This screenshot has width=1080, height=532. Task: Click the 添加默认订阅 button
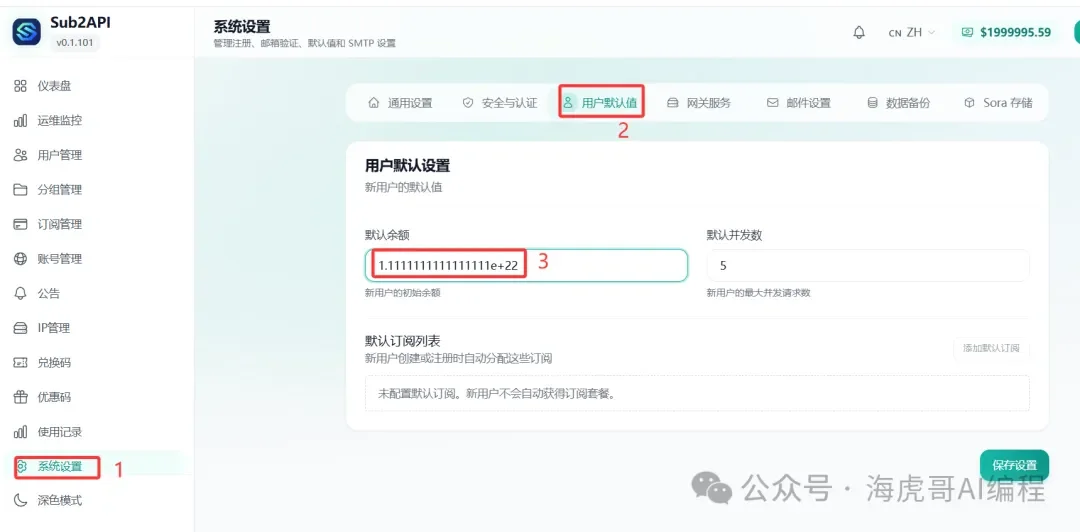click(x=991, y=348)
